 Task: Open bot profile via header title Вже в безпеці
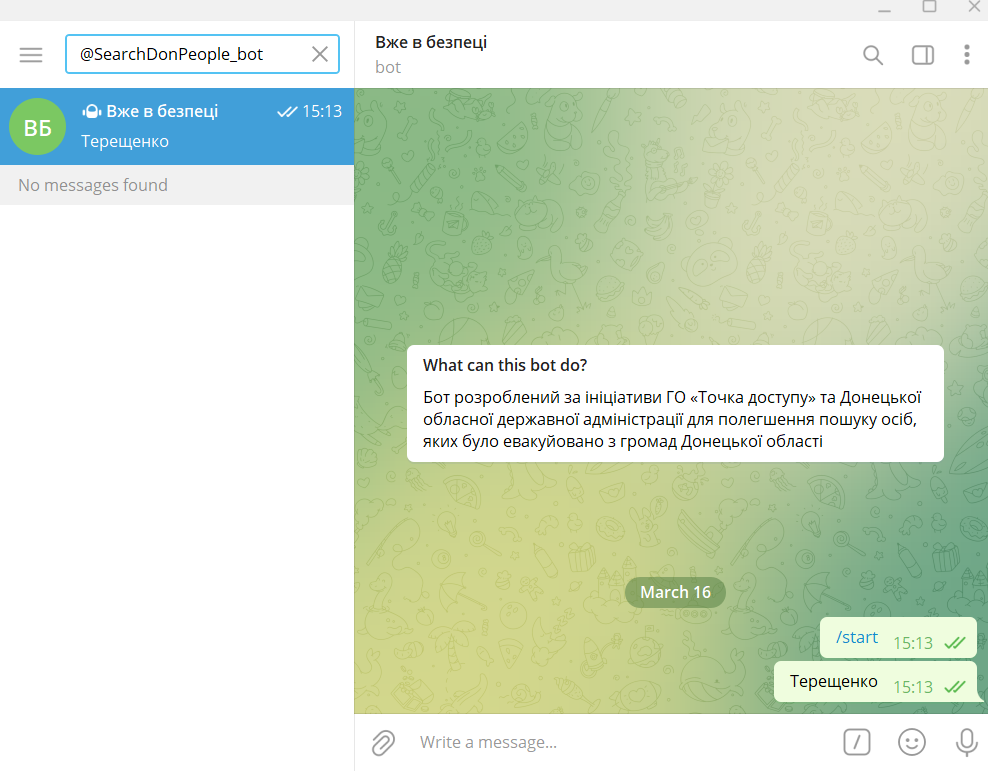click(431, 42)
